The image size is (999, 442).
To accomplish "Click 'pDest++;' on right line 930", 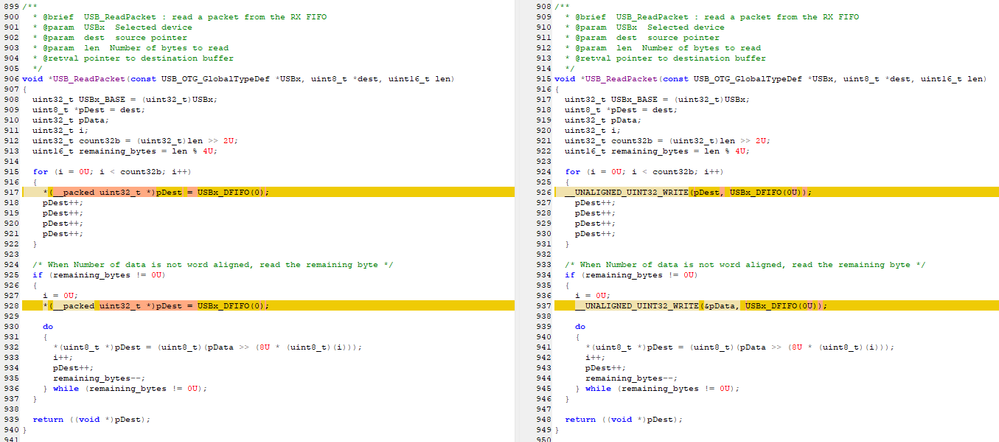I will pyautogui.click(x=596, y=234).
